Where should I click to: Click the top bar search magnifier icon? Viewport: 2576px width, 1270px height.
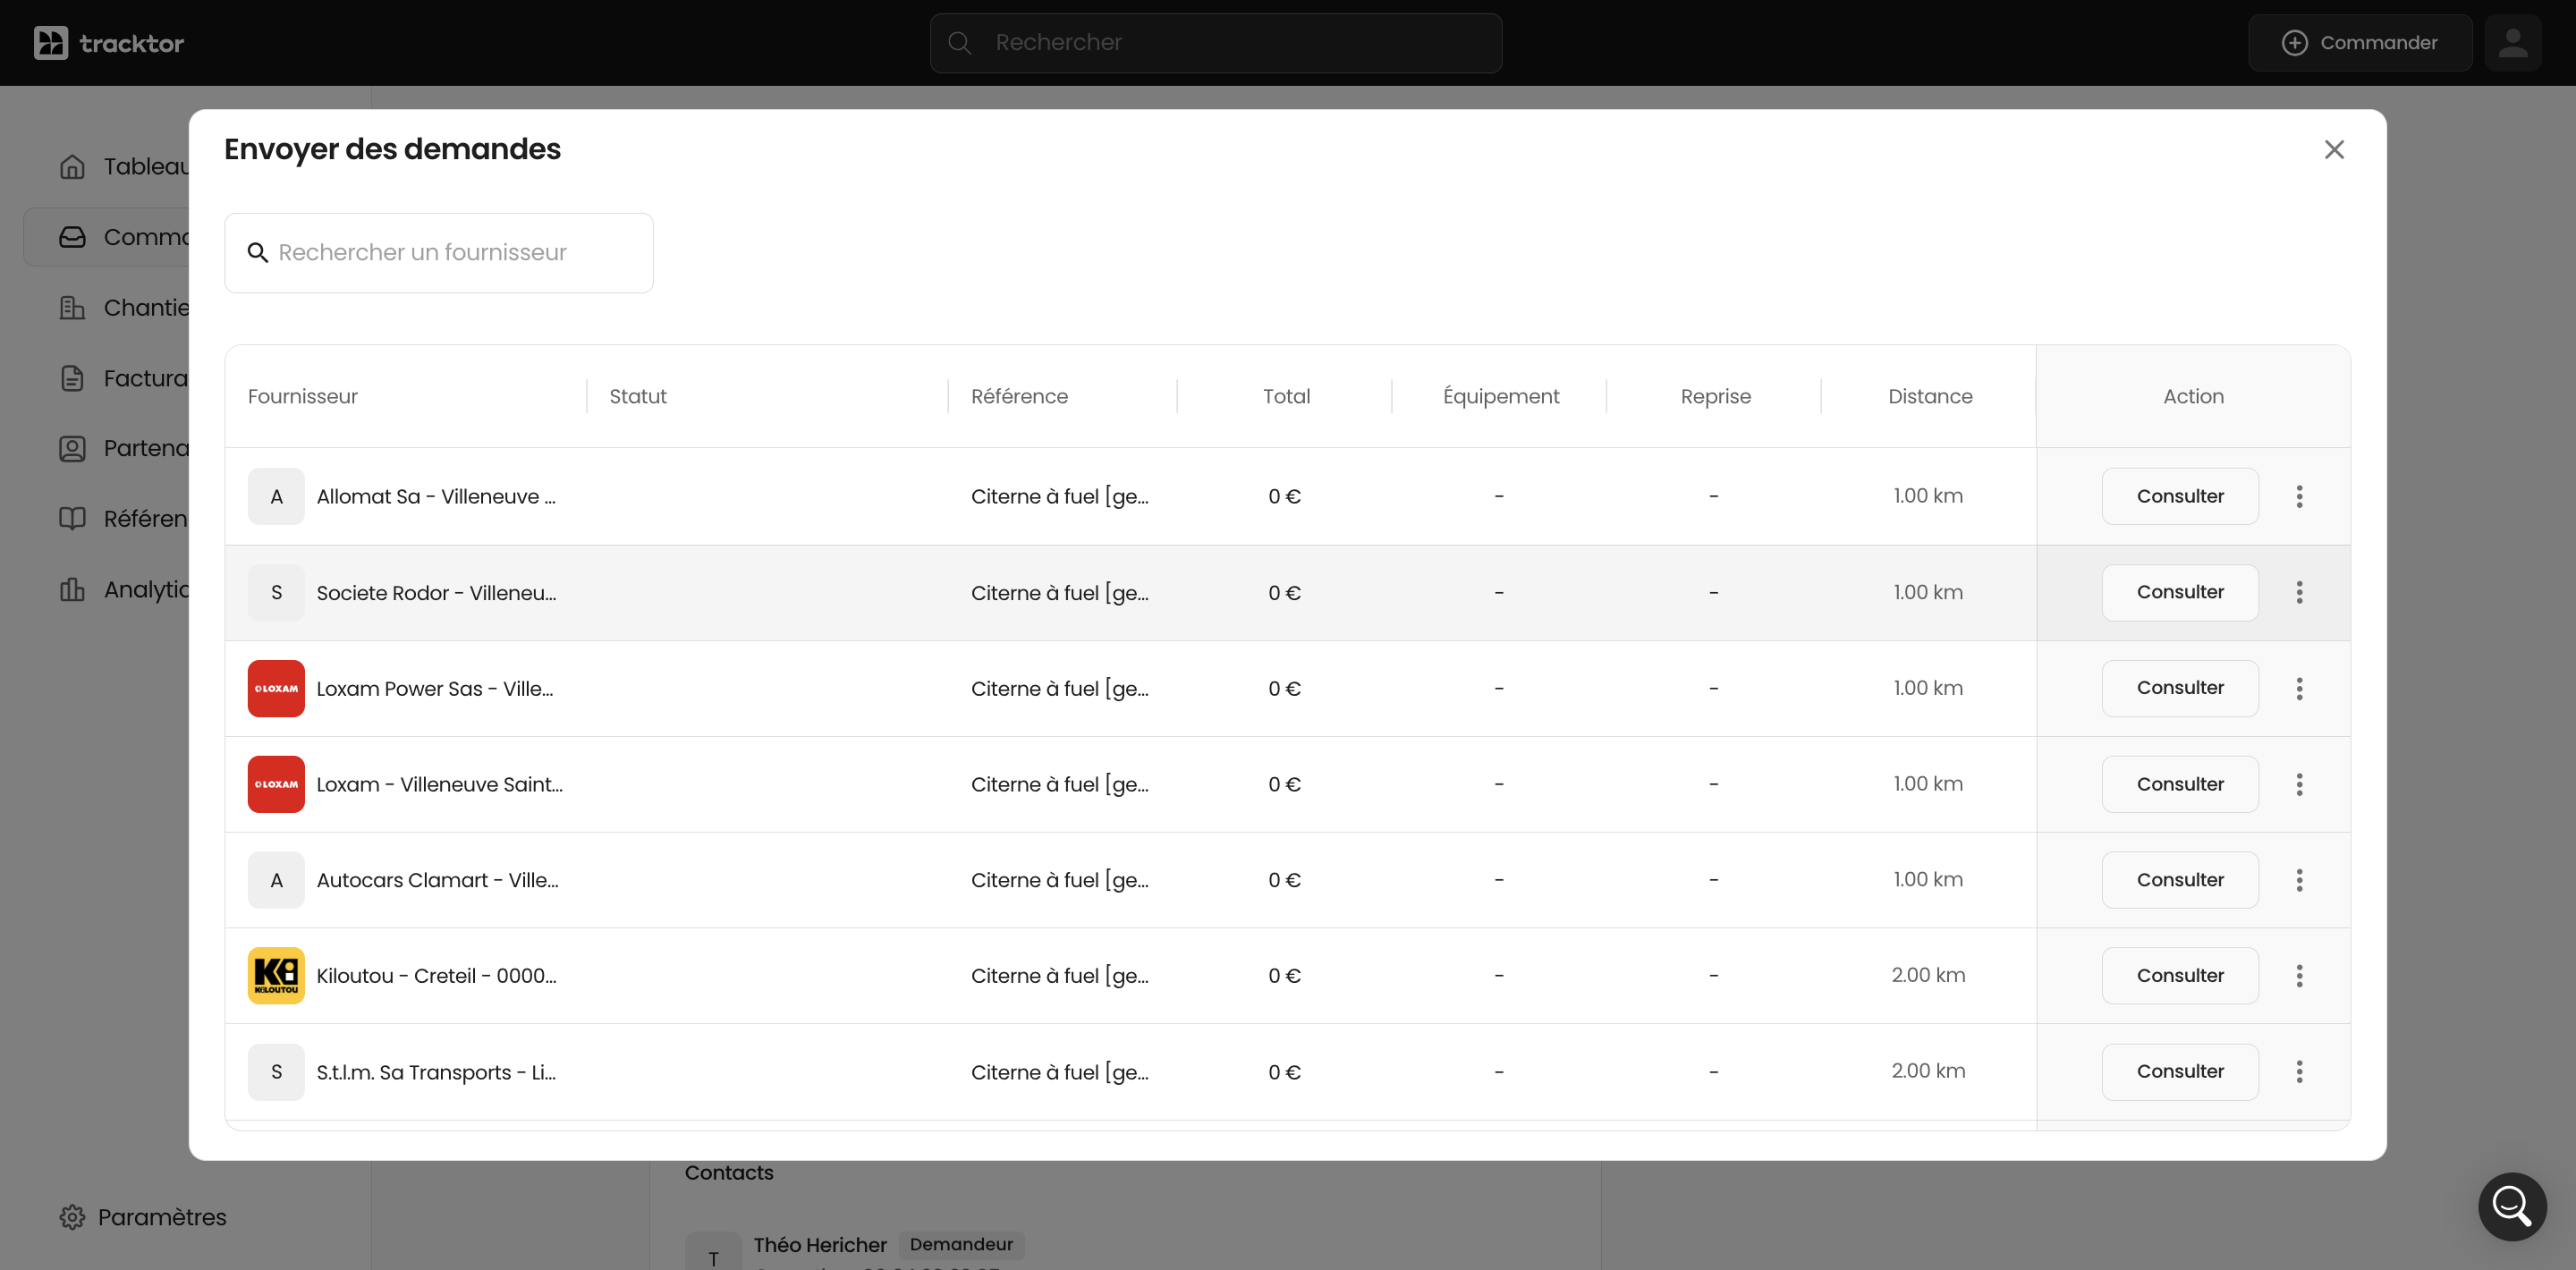(959, 43)
